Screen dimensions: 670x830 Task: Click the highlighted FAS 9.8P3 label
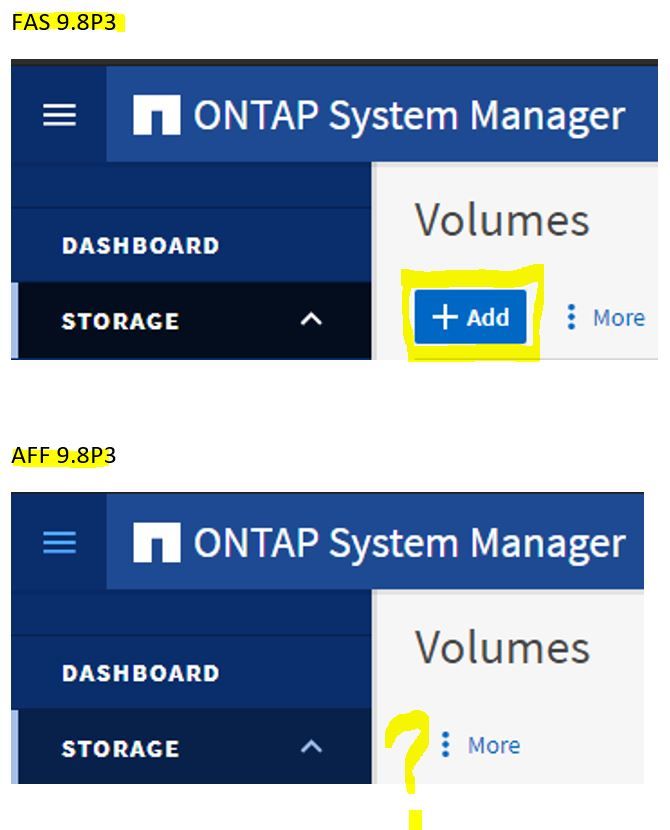64,22
